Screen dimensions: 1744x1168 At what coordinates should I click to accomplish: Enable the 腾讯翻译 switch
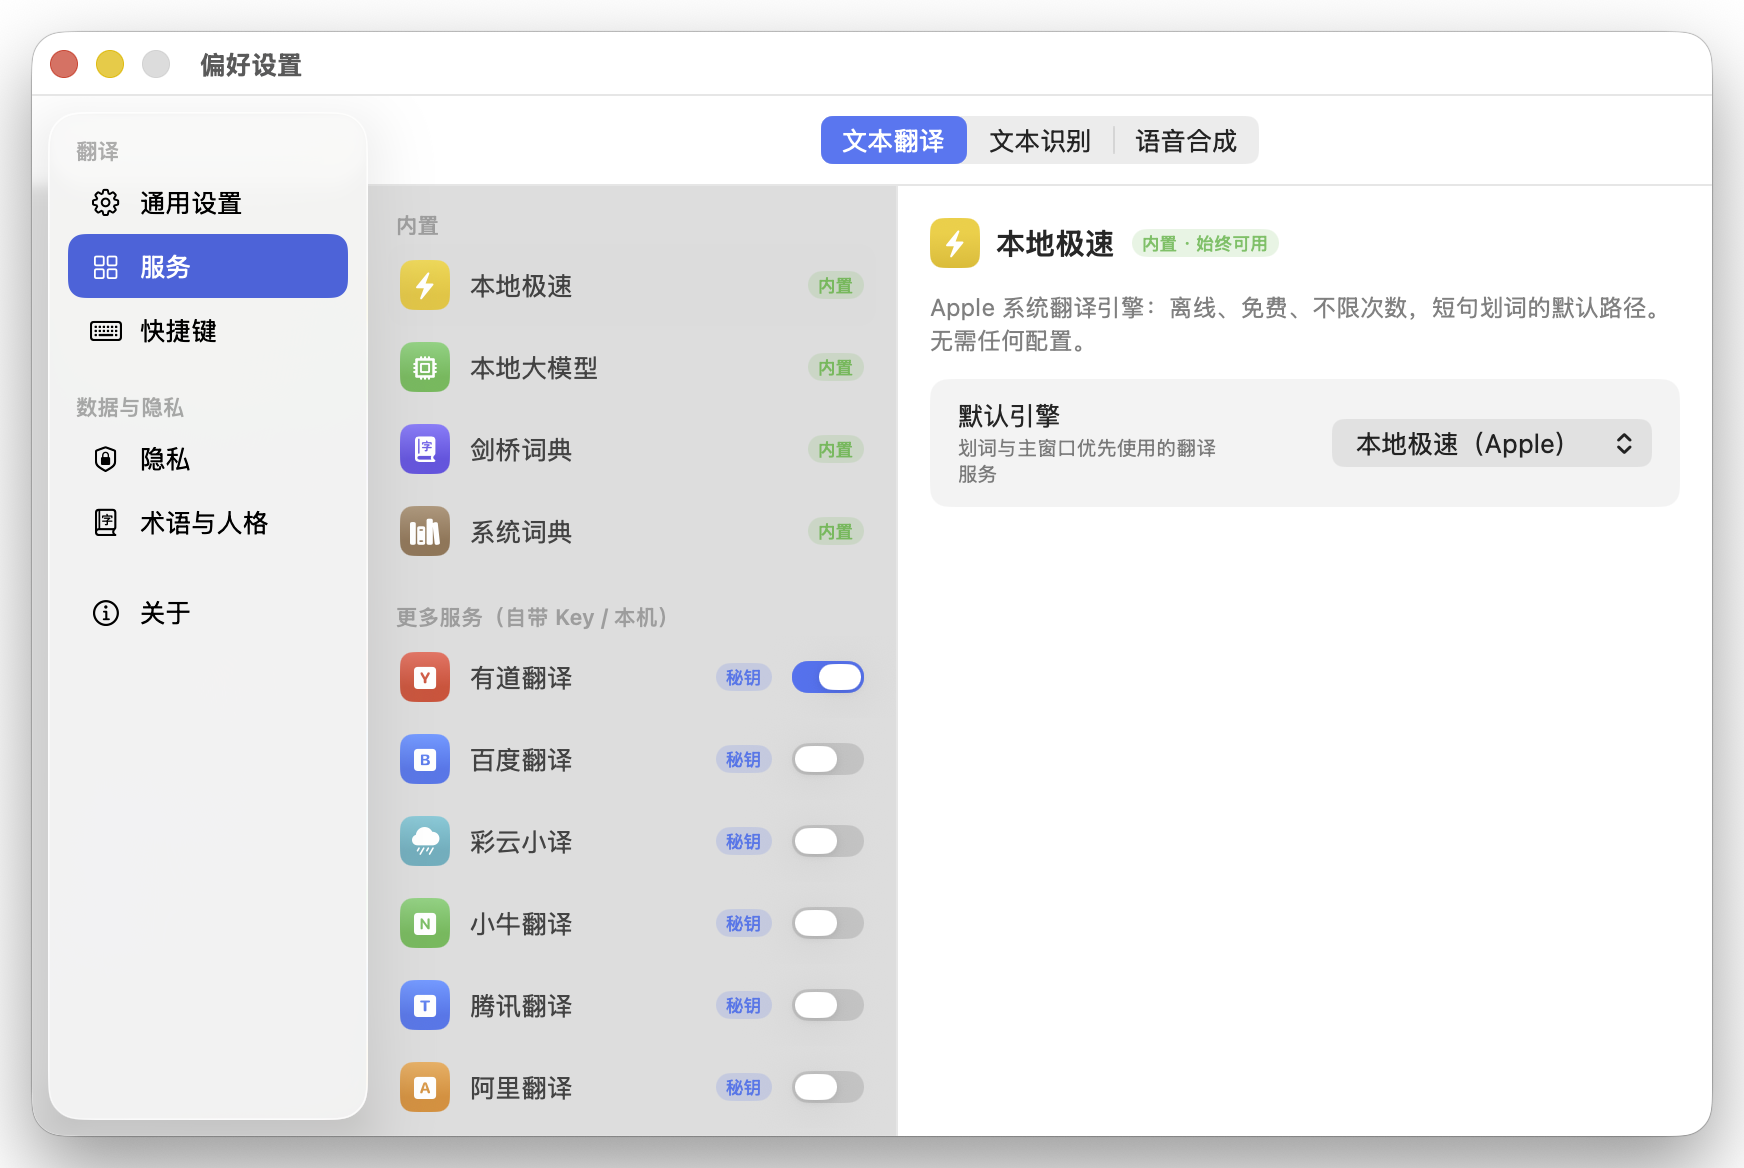(828, 1006)
